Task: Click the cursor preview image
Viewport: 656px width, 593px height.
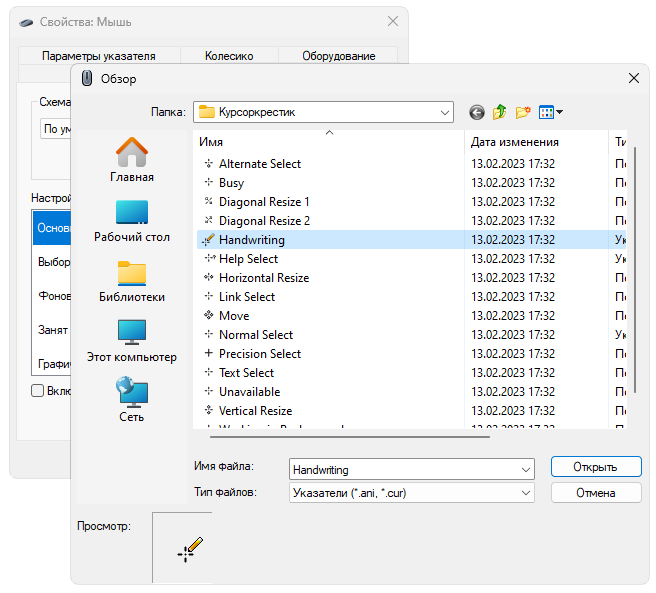Action: pos(190,549)
